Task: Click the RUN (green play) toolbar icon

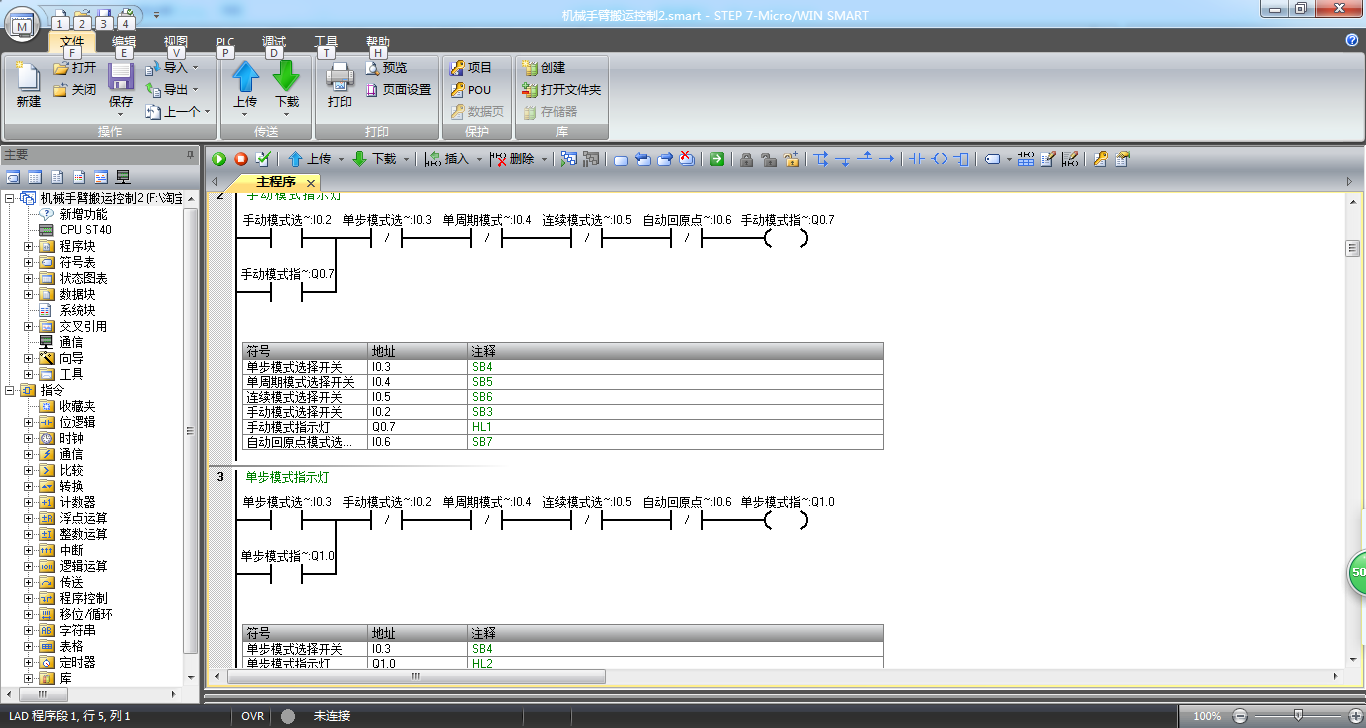Action: pyautogui.click(x=219, y=159)
